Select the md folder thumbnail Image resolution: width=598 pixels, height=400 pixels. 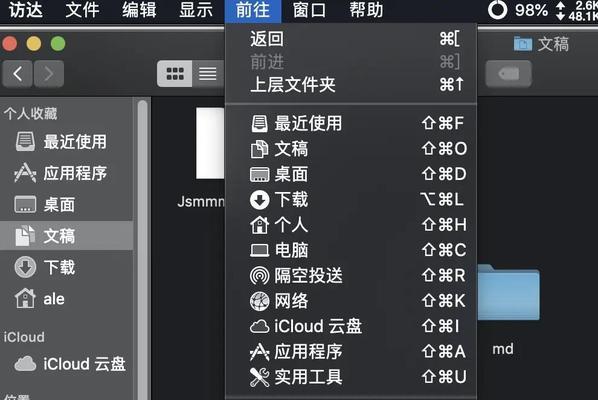click(509, 293)
